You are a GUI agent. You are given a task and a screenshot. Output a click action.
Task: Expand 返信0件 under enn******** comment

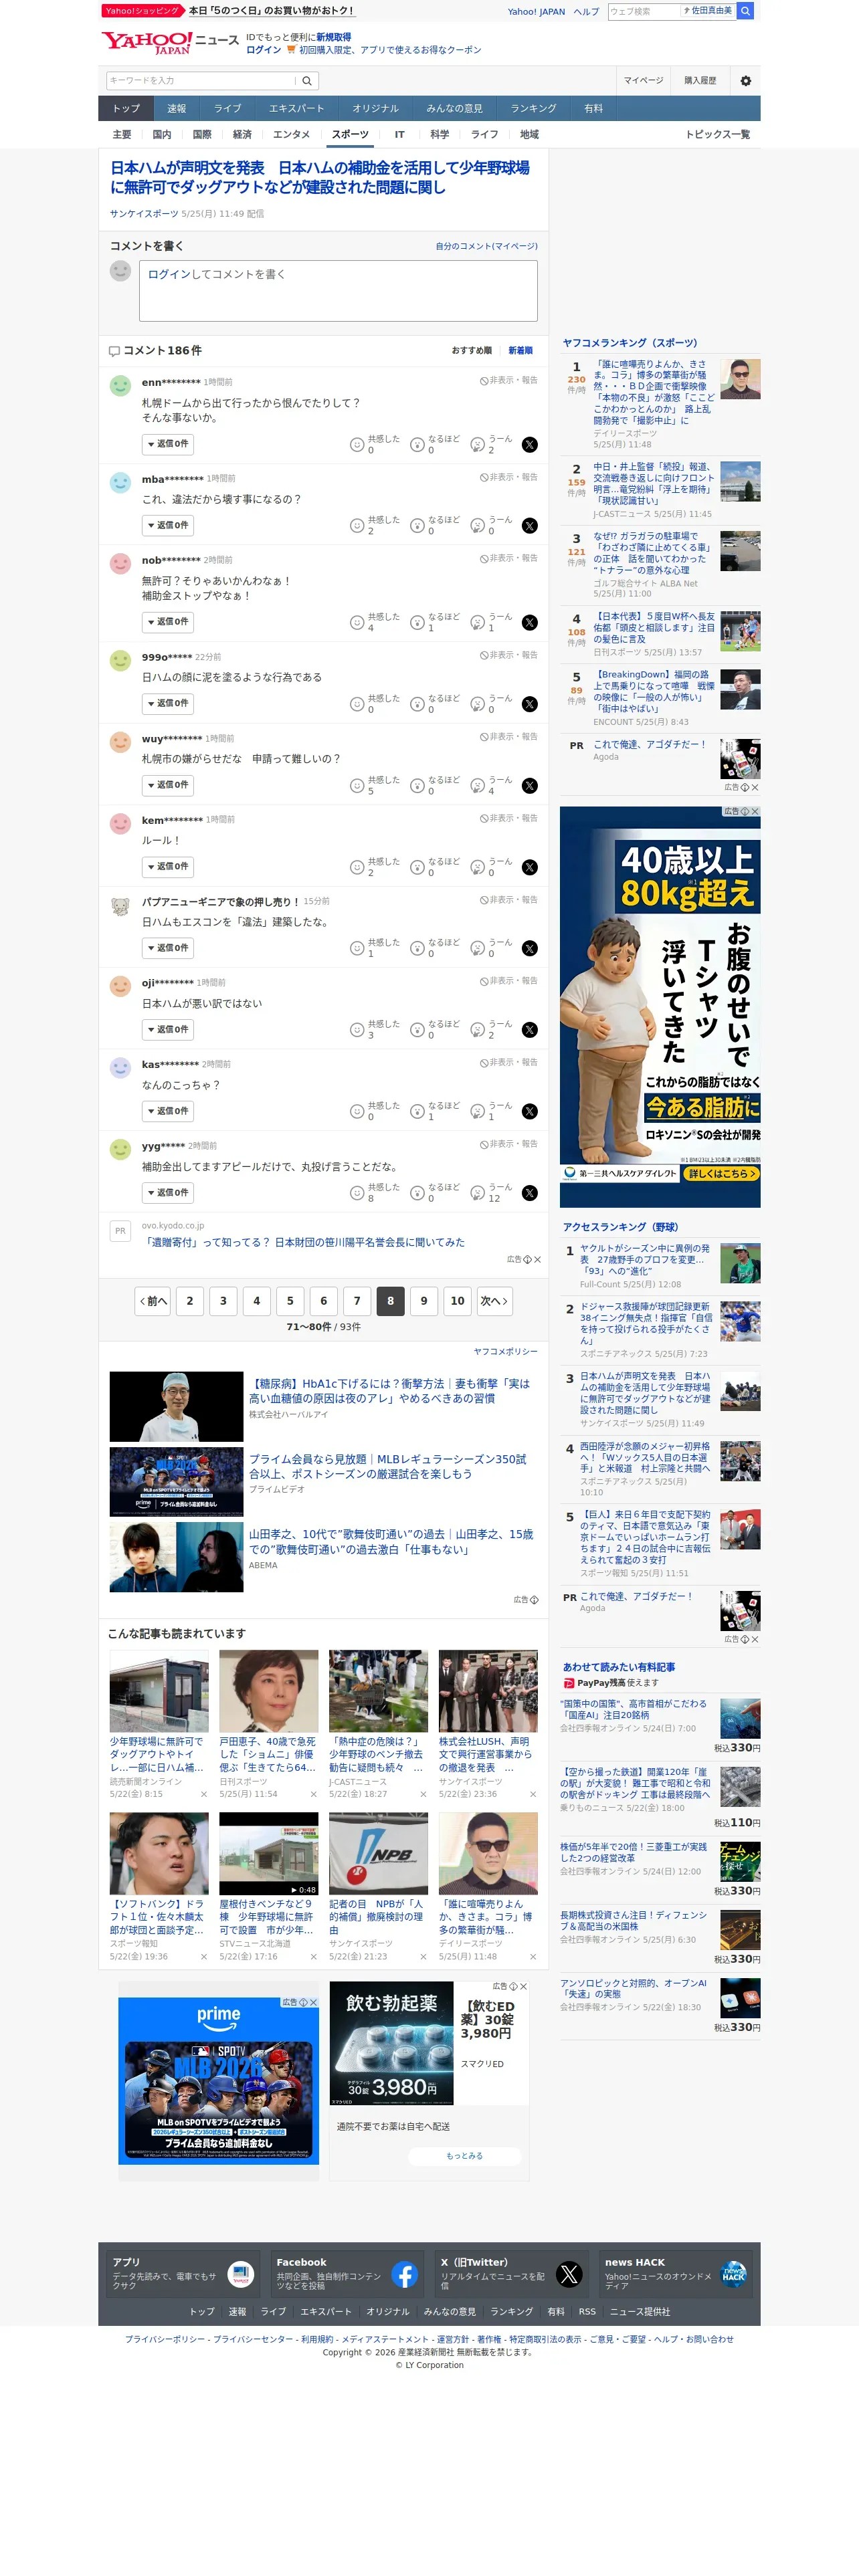[167, 445]
